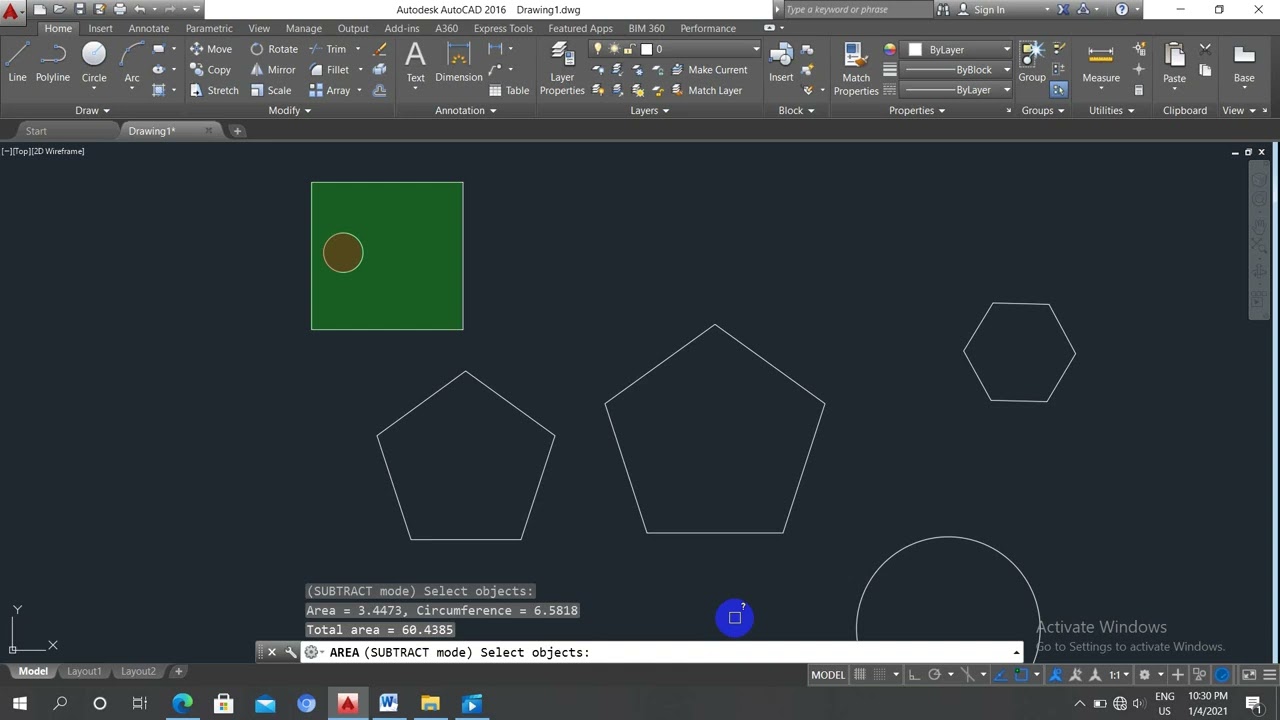Click the MODEL space button in status bar

point(828,675)
